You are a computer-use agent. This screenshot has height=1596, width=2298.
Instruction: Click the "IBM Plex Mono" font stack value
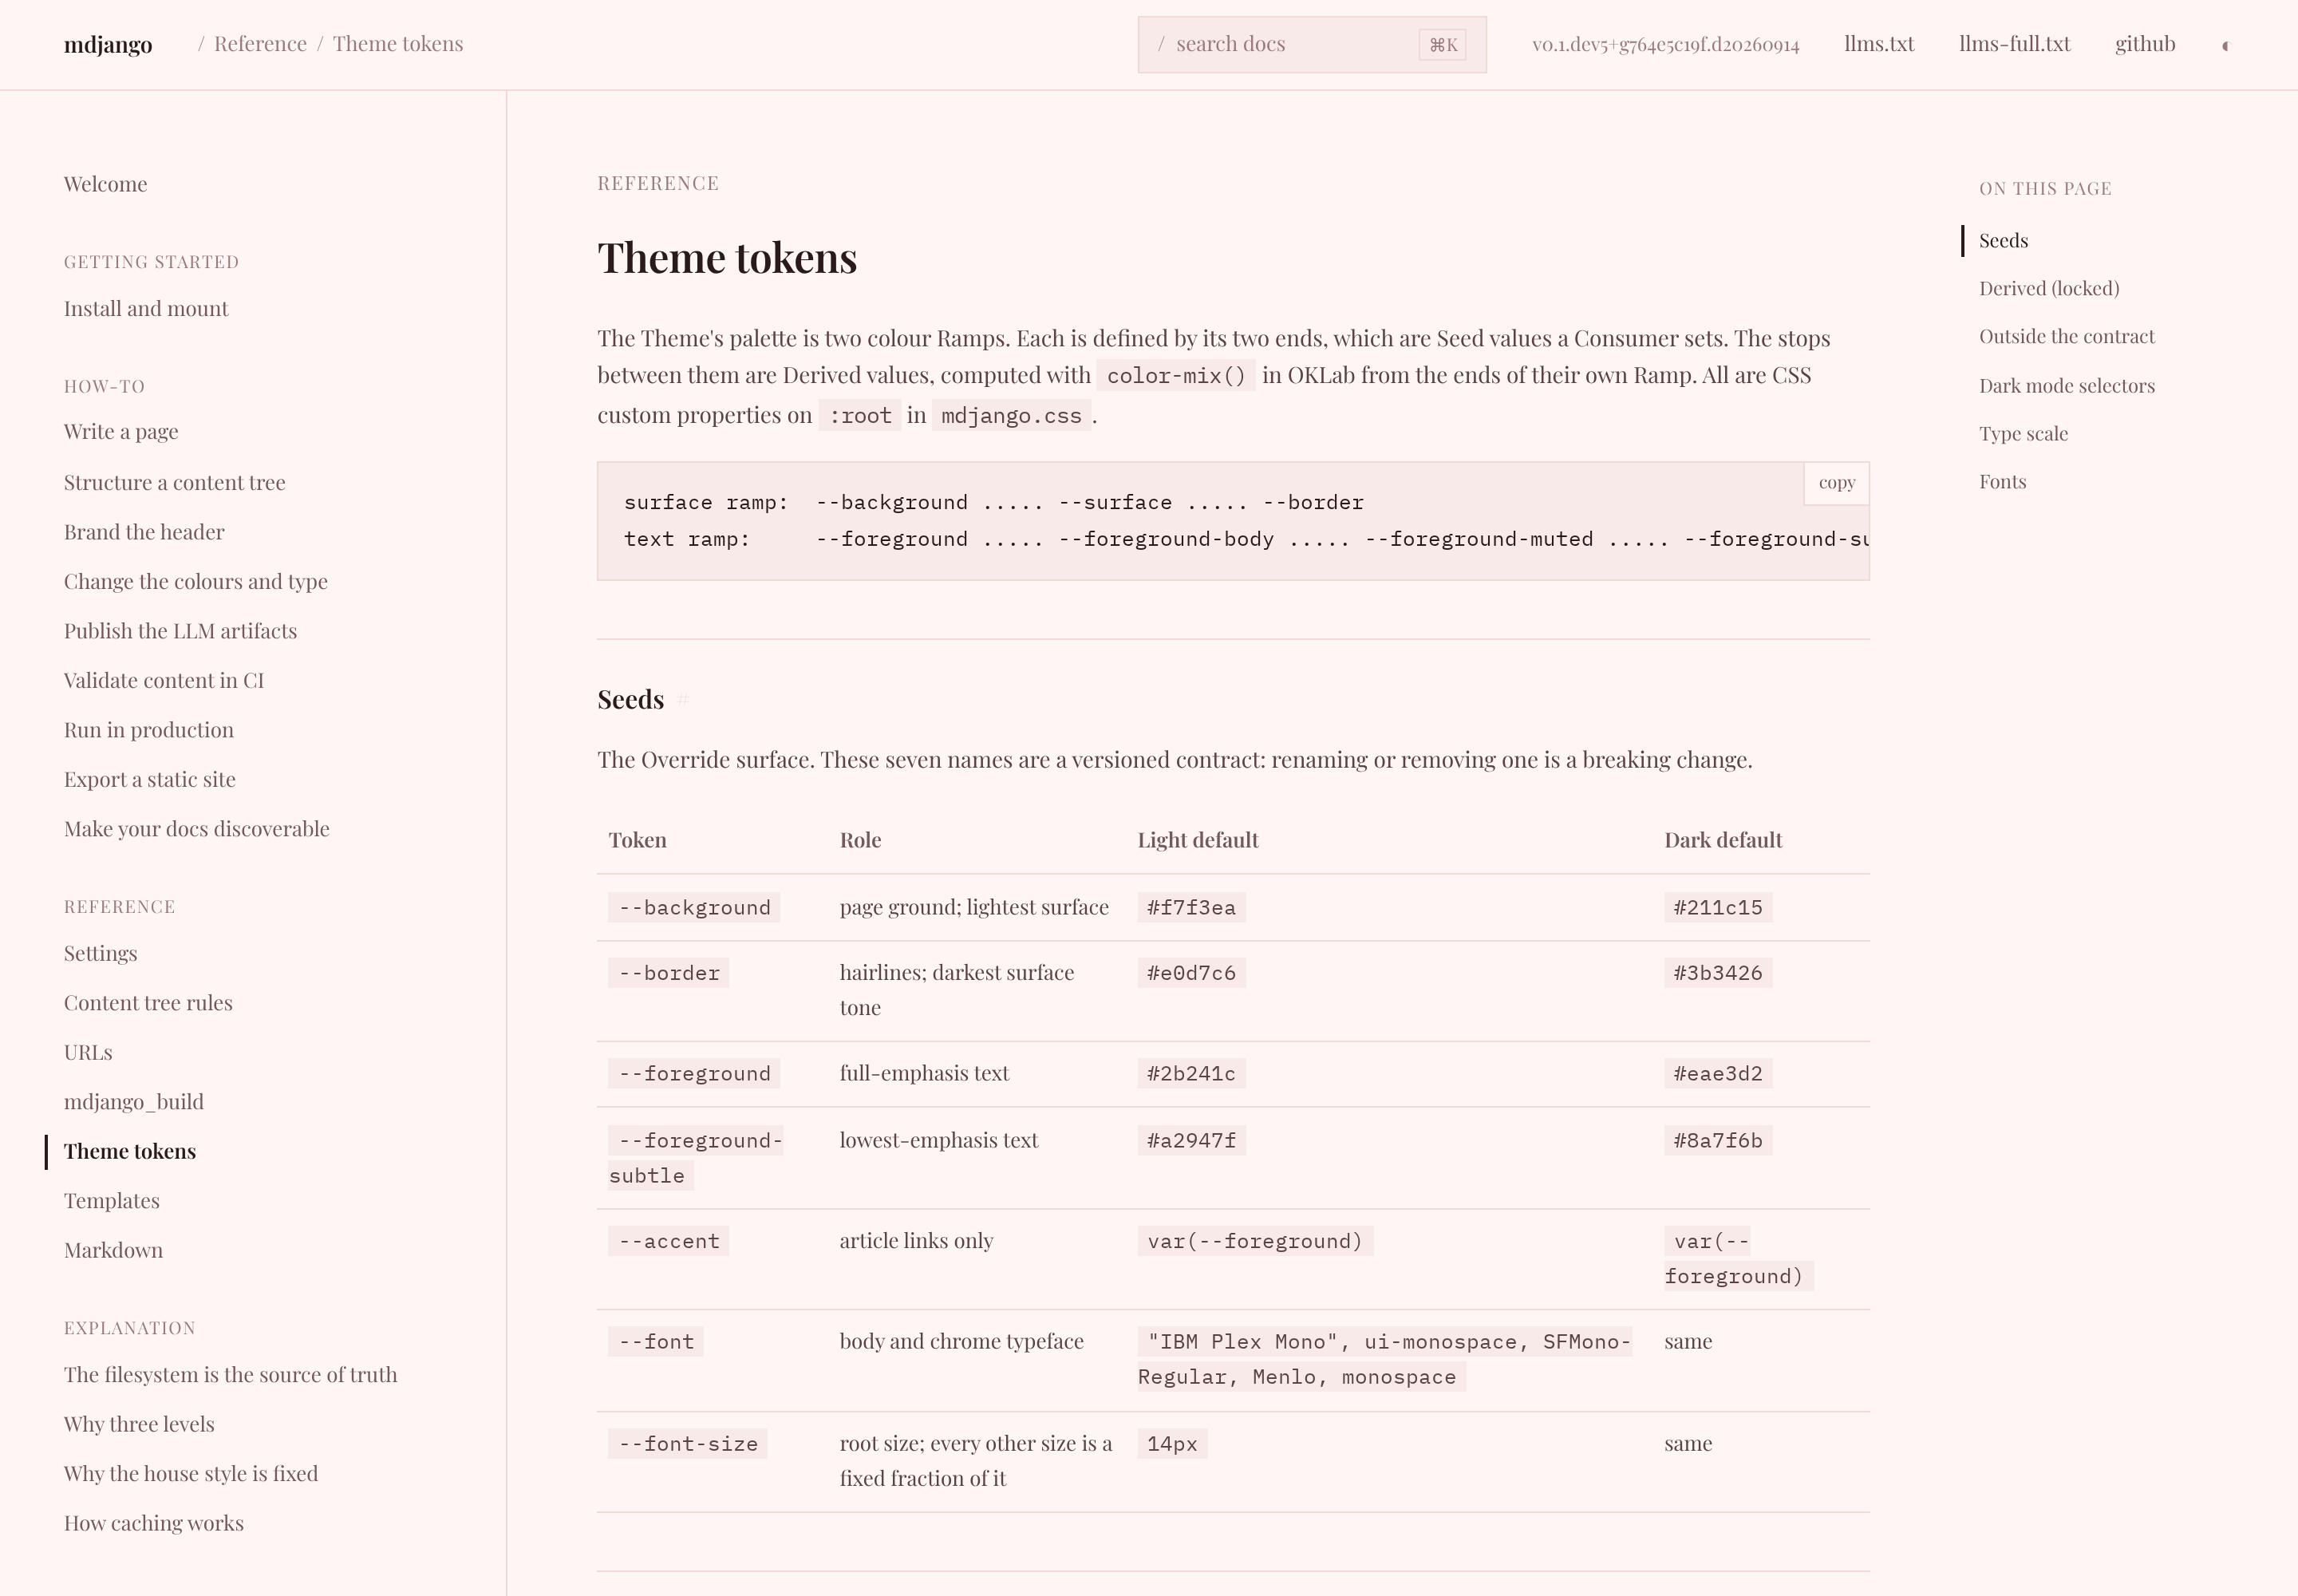1385,1359
